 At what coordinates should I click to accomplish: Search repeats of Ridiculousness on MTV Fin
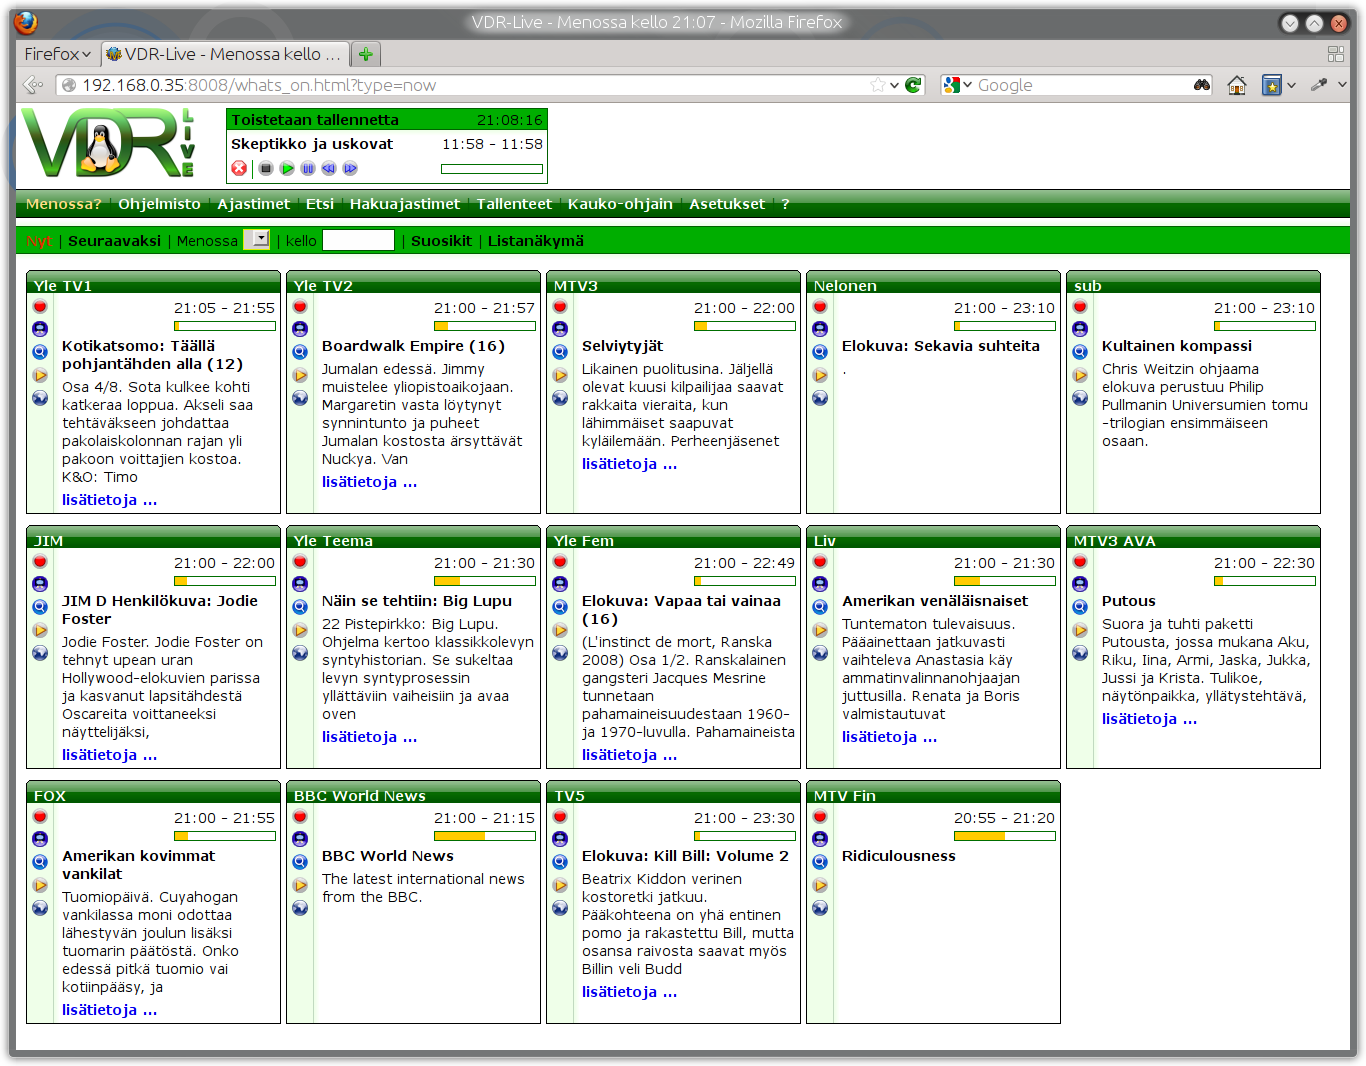[x=820, y=862]
